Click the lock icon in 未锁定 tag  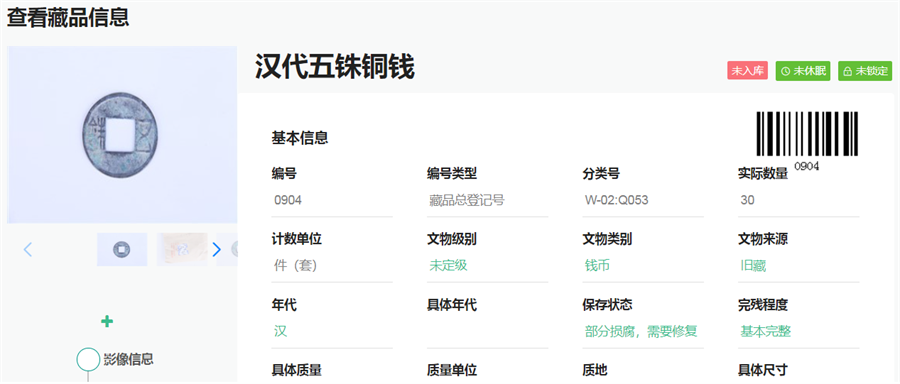pyautogui.click(x=848, y=72)
